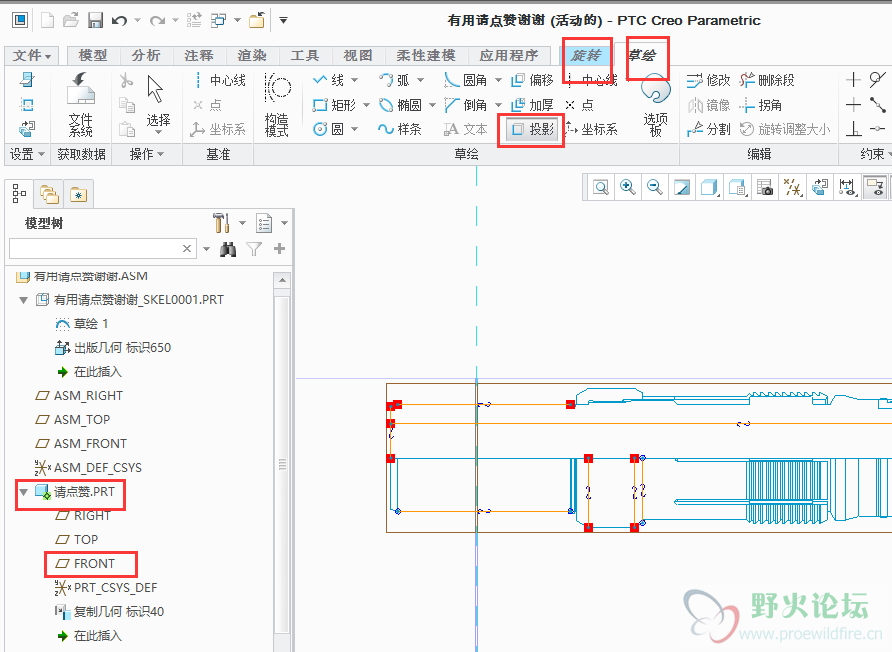Click the Open file folder icon
The width and height of the screenshot is (892, 652).
71,21
